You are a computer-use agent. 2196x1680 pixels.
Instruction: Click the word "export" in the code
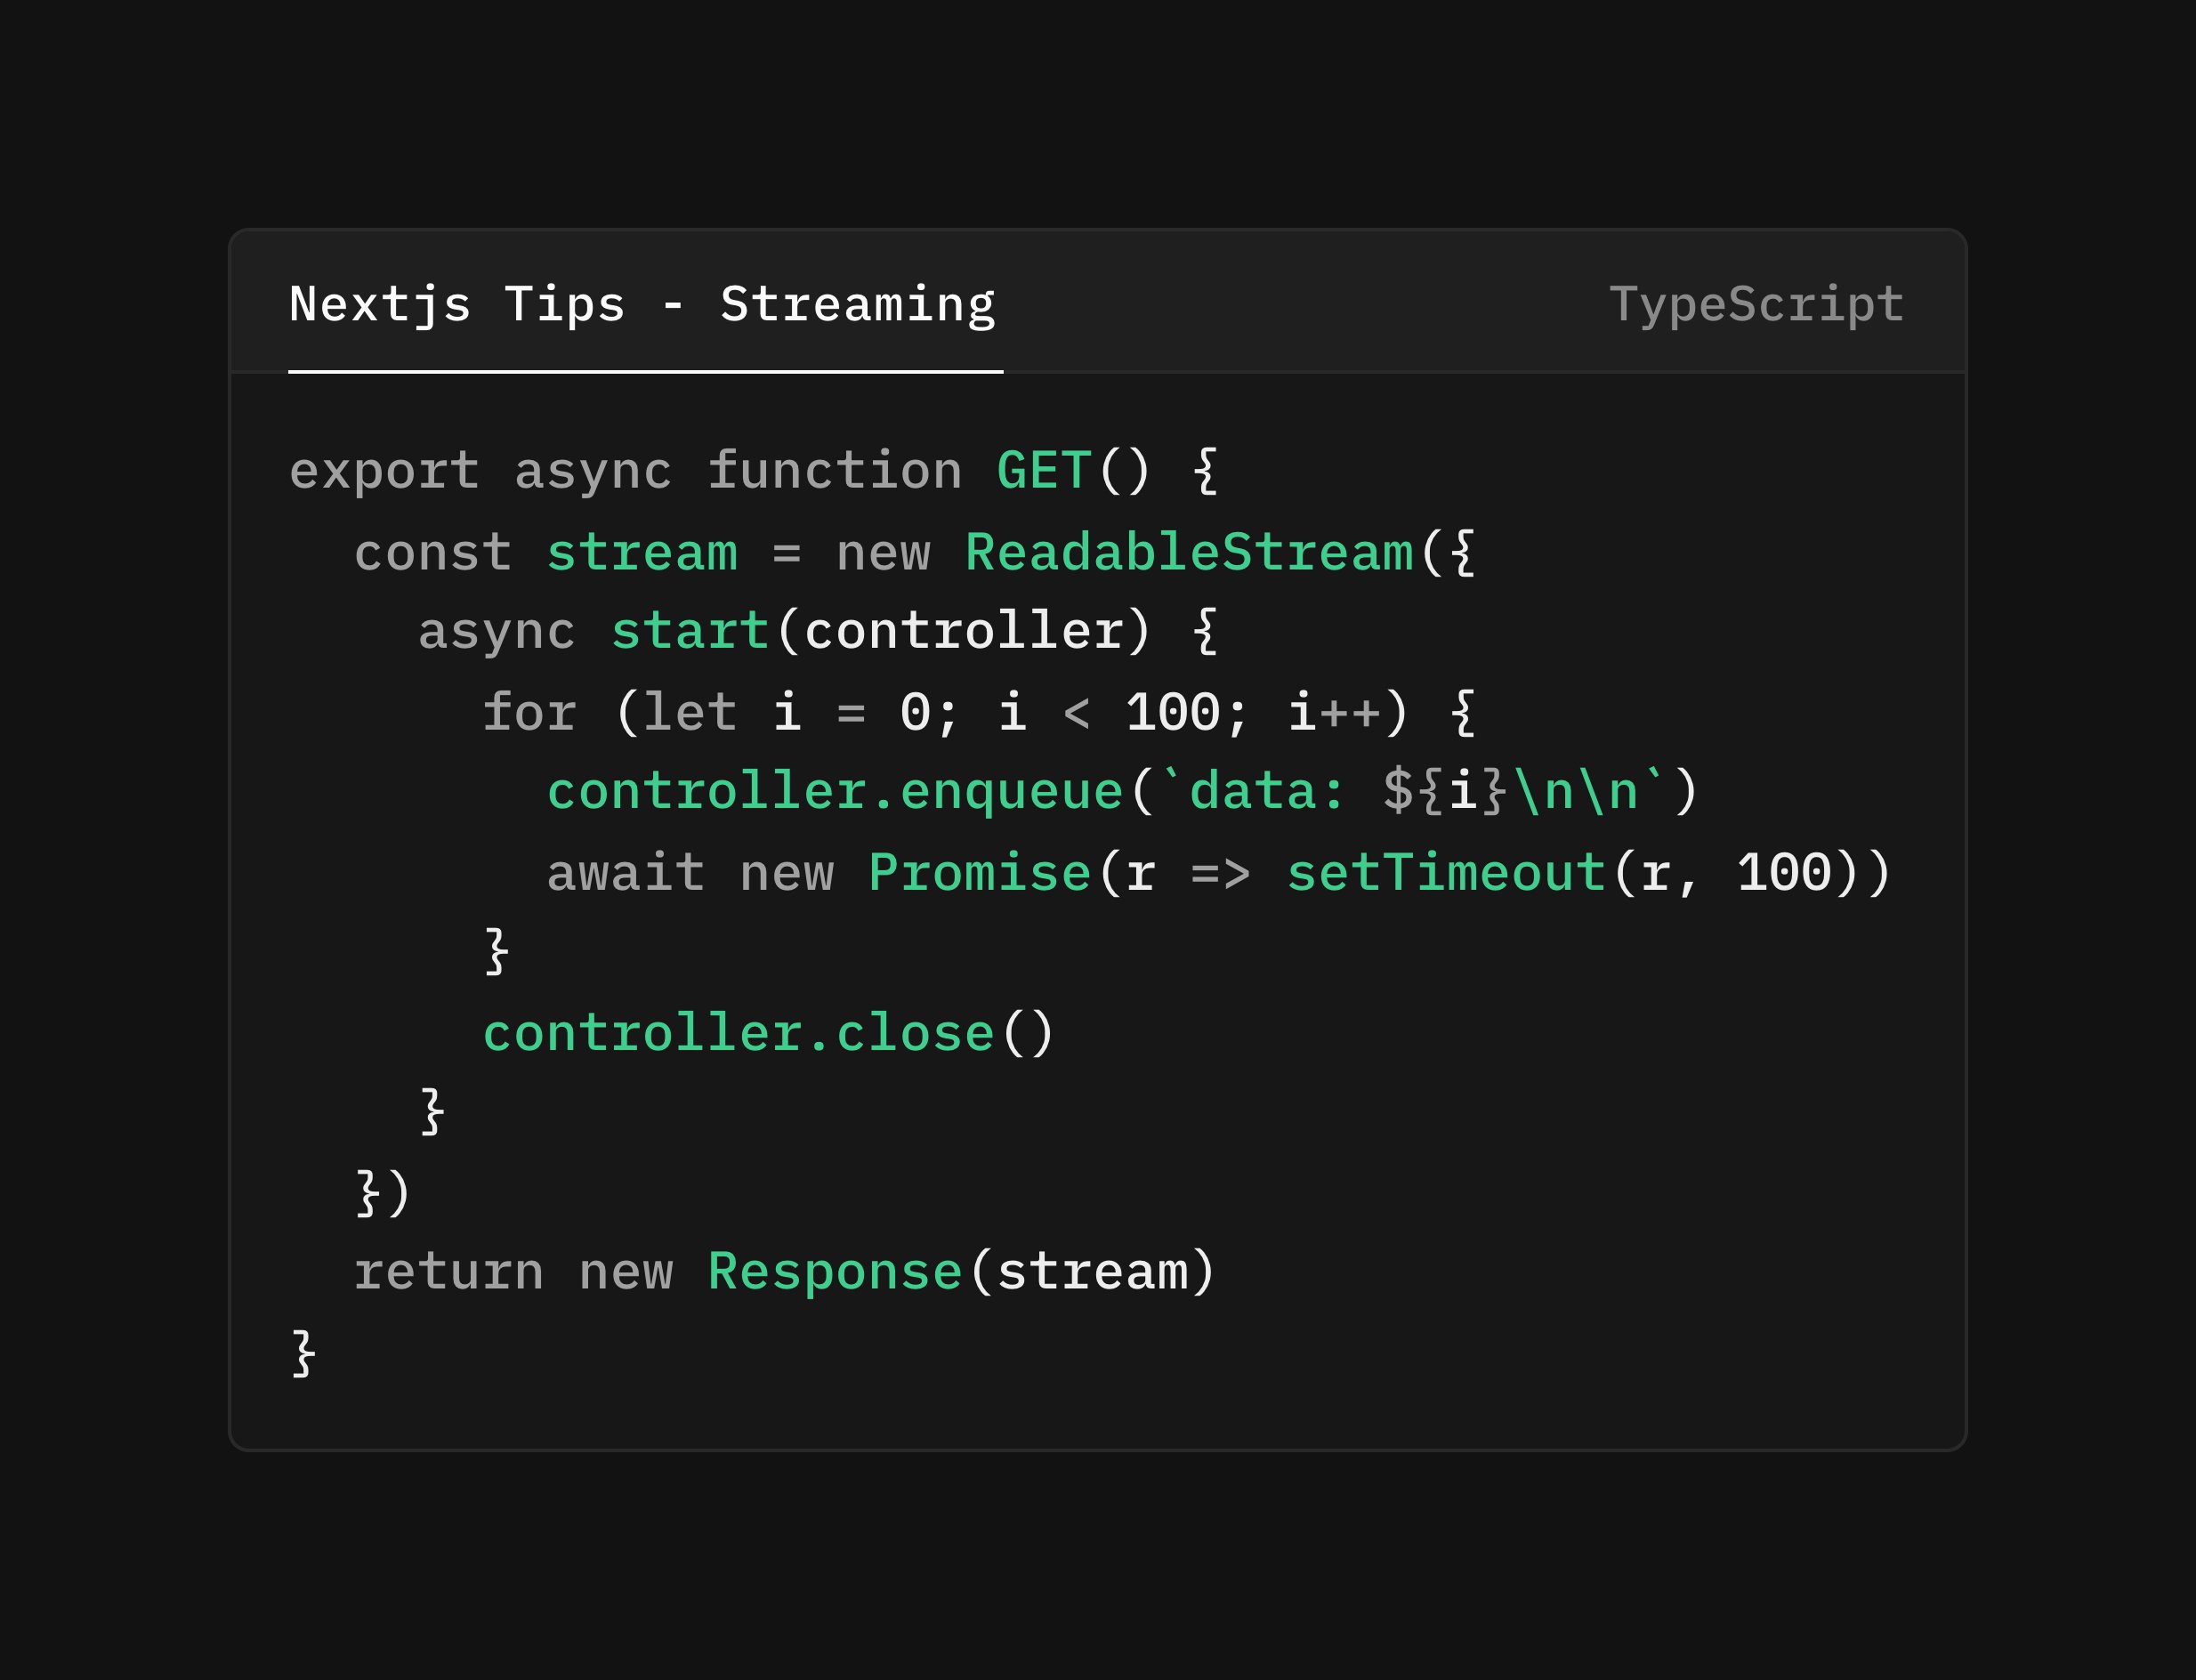[384, 471]
